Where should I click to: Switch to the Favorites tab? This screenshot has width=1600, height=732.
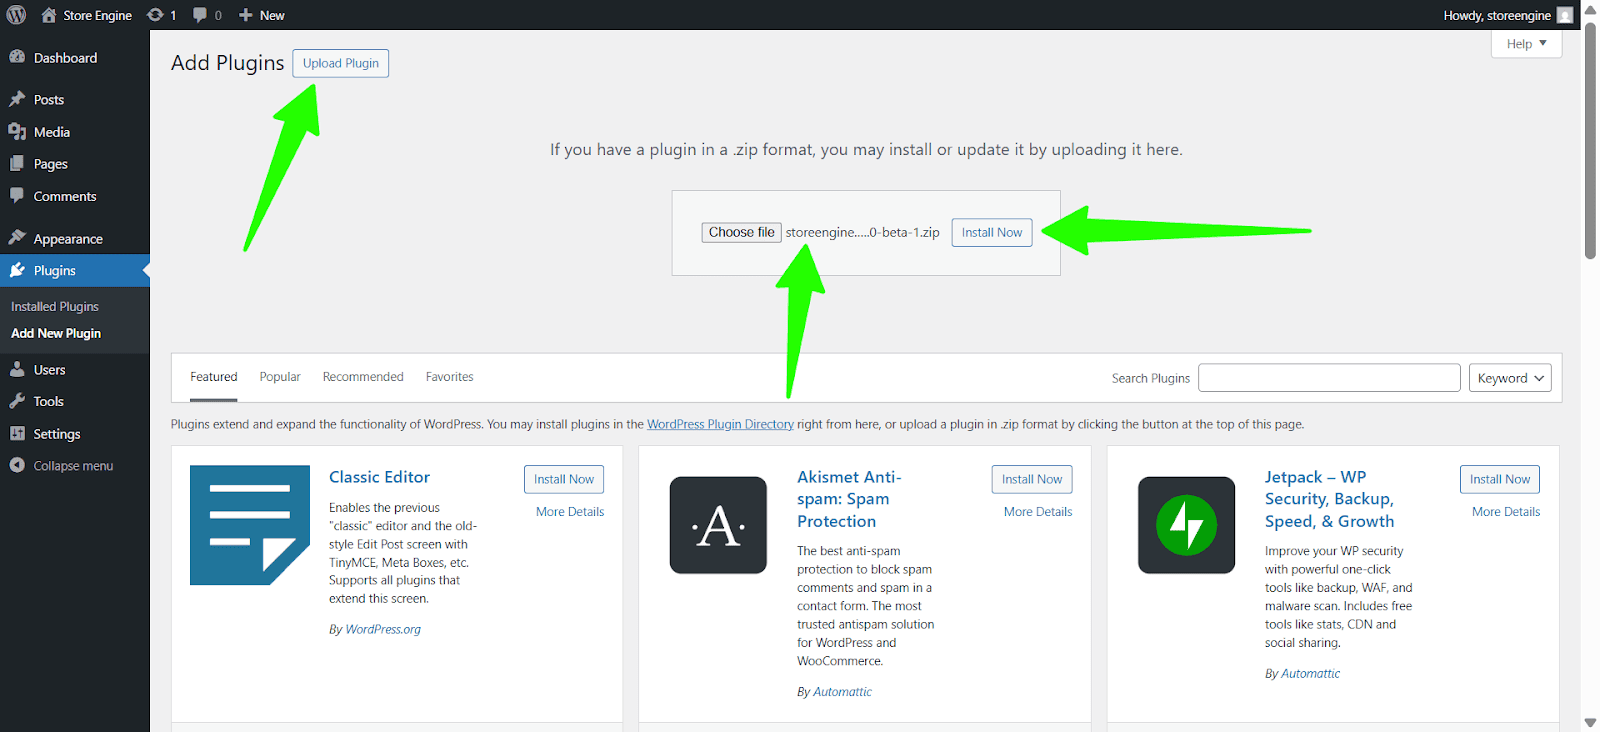coord(450,377)
